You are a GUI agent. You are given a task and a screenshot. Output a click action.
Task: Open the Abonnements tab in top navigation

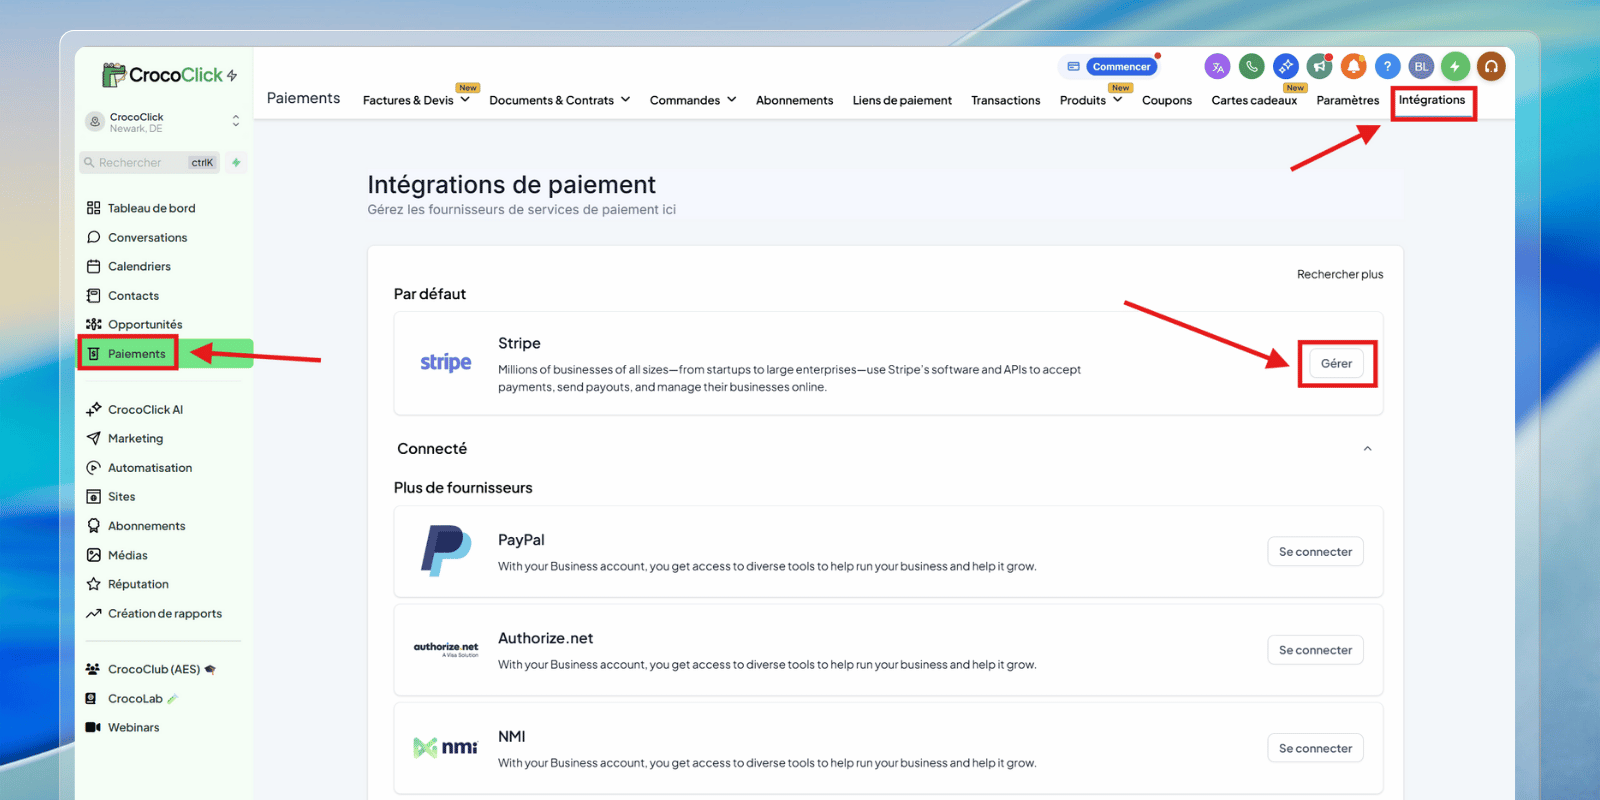point(794,100)
